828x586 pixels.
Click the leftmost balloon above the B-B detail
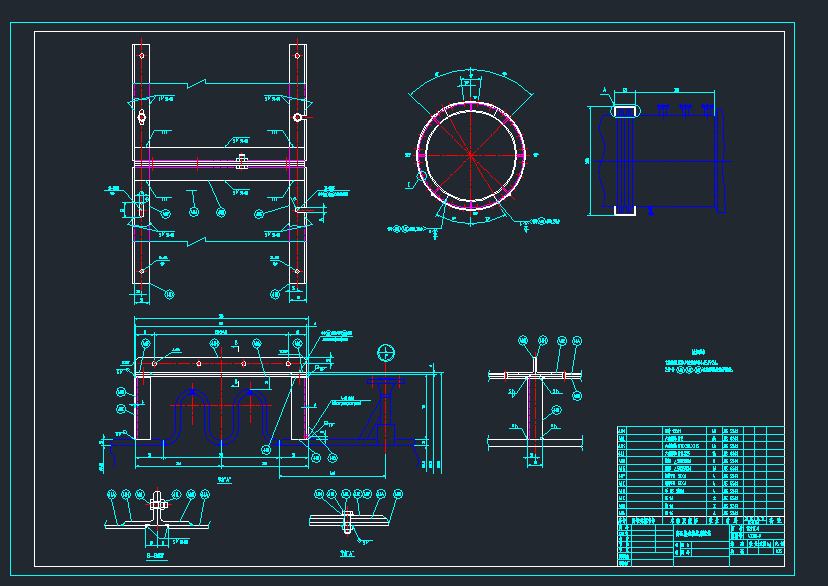pyautogui.click(x=111, y=495)
